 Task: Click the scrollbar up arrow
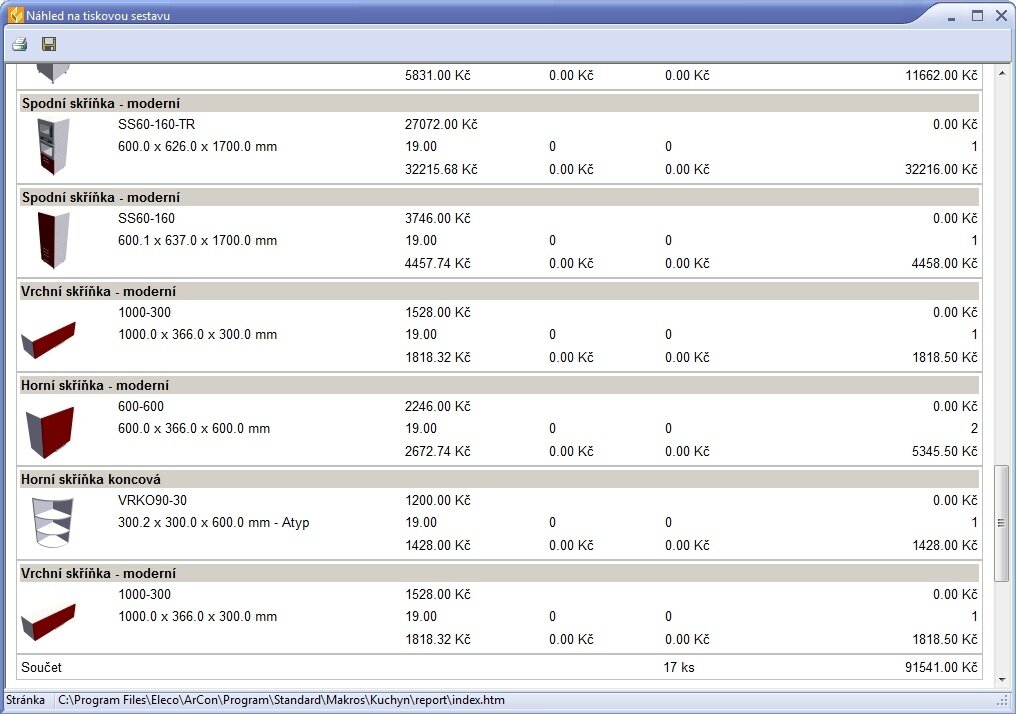tap(1001, 74)
